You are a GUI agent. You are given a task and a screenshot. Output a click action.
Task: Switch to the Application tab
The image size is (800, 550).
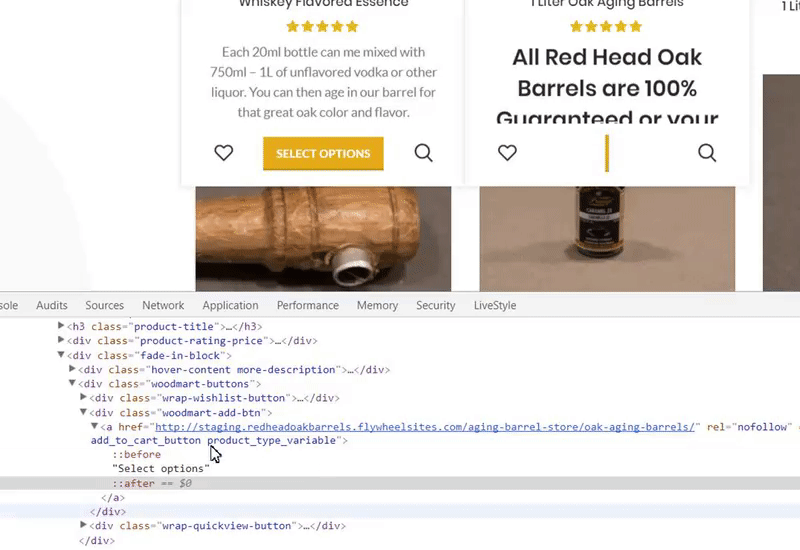[x=230, y=305]
